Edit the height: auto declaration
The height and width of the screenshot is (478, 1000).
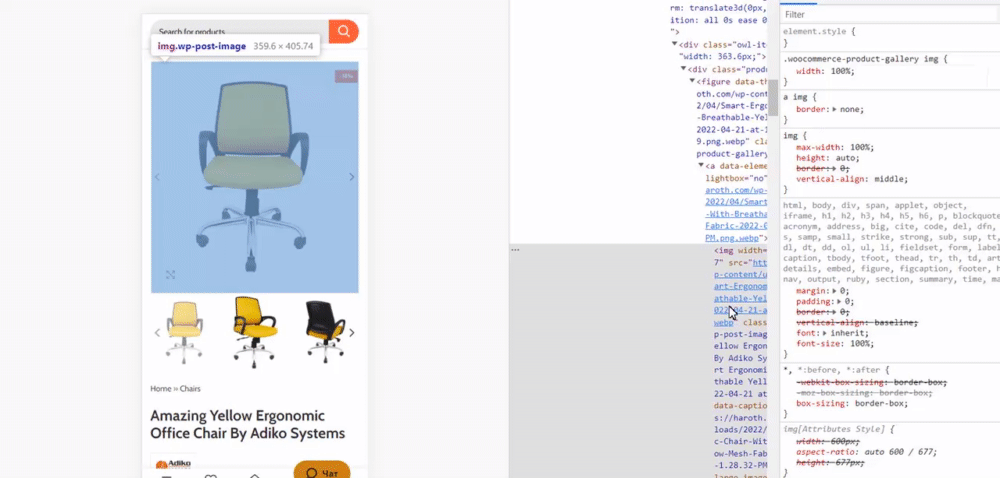(828, 158)
